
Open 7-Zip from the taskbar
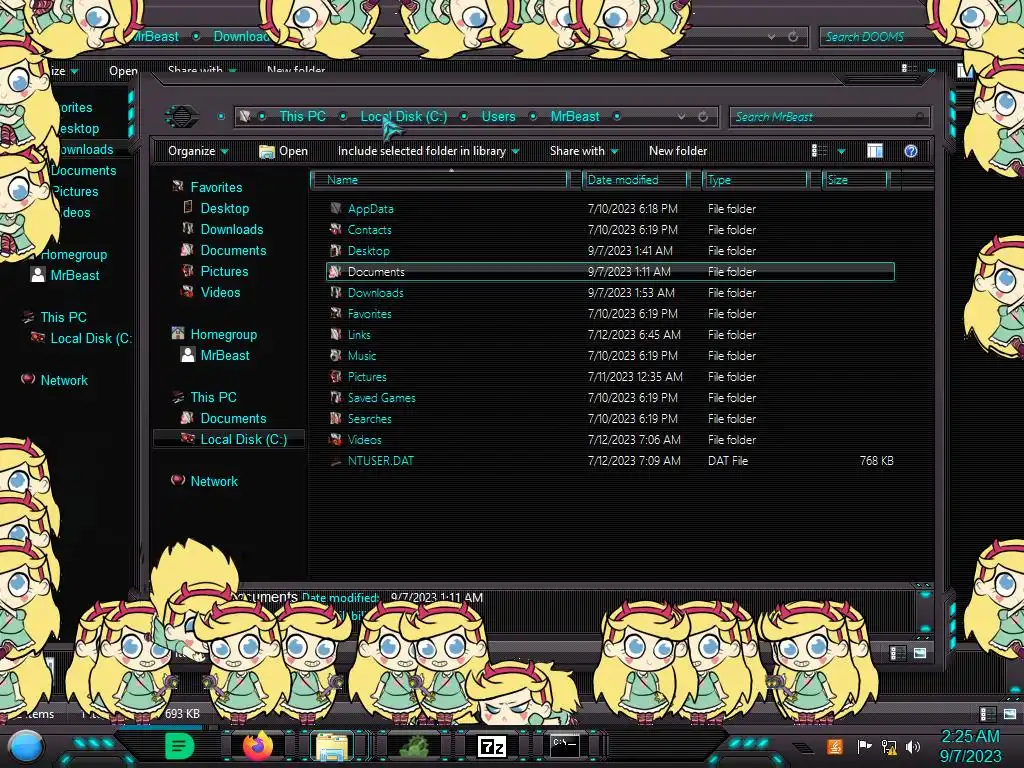(x=492, y=746)
